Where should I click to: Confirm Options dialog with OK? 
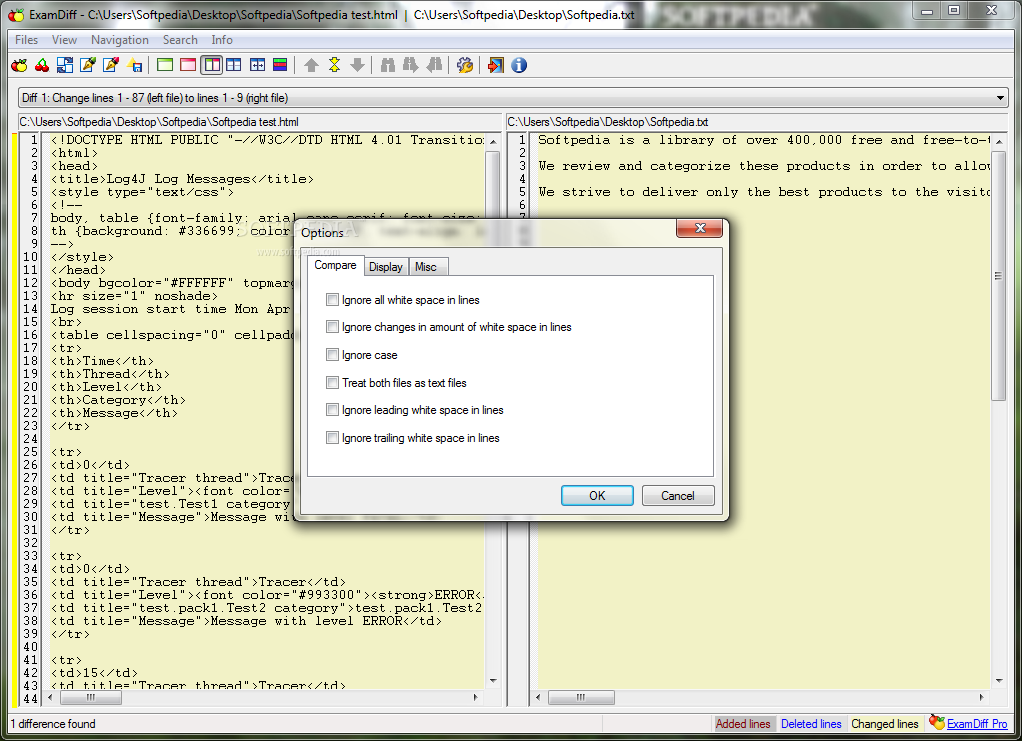coord(597,495)
